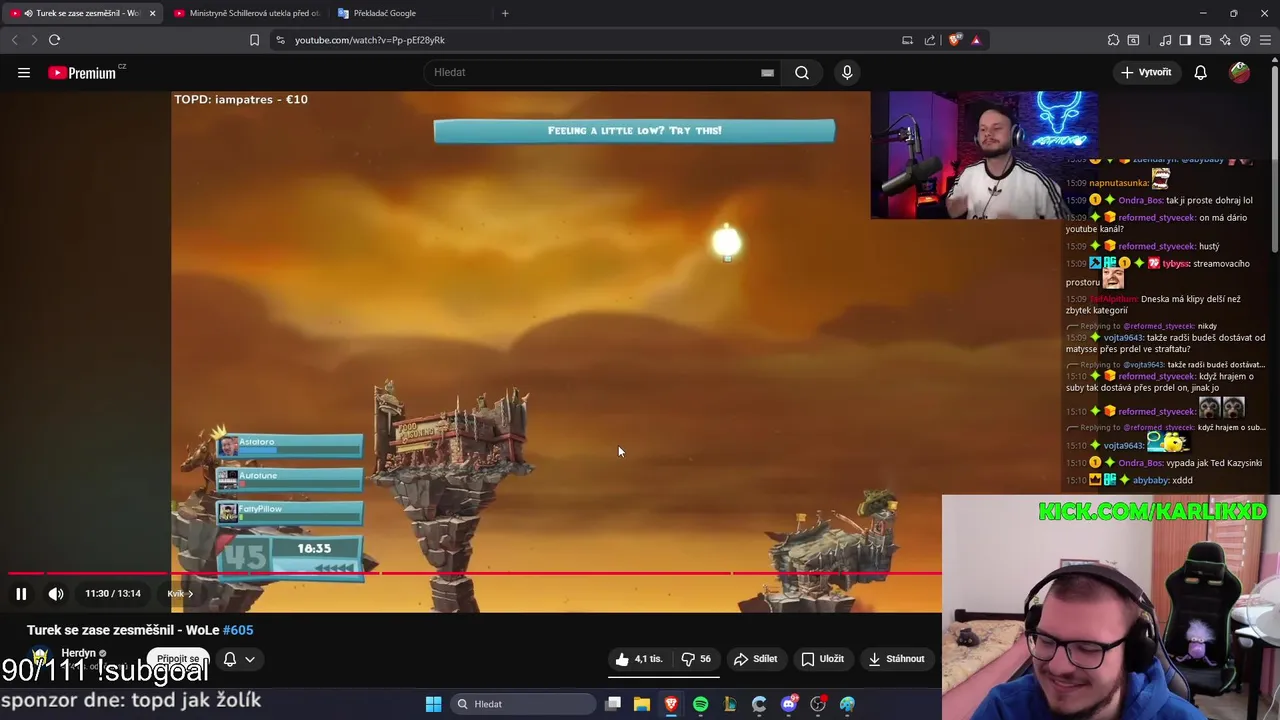Viewport: 1280px width, 720px height.
Task: Open the on-screen keyboard icon in search box
Action: coord(767,72)
